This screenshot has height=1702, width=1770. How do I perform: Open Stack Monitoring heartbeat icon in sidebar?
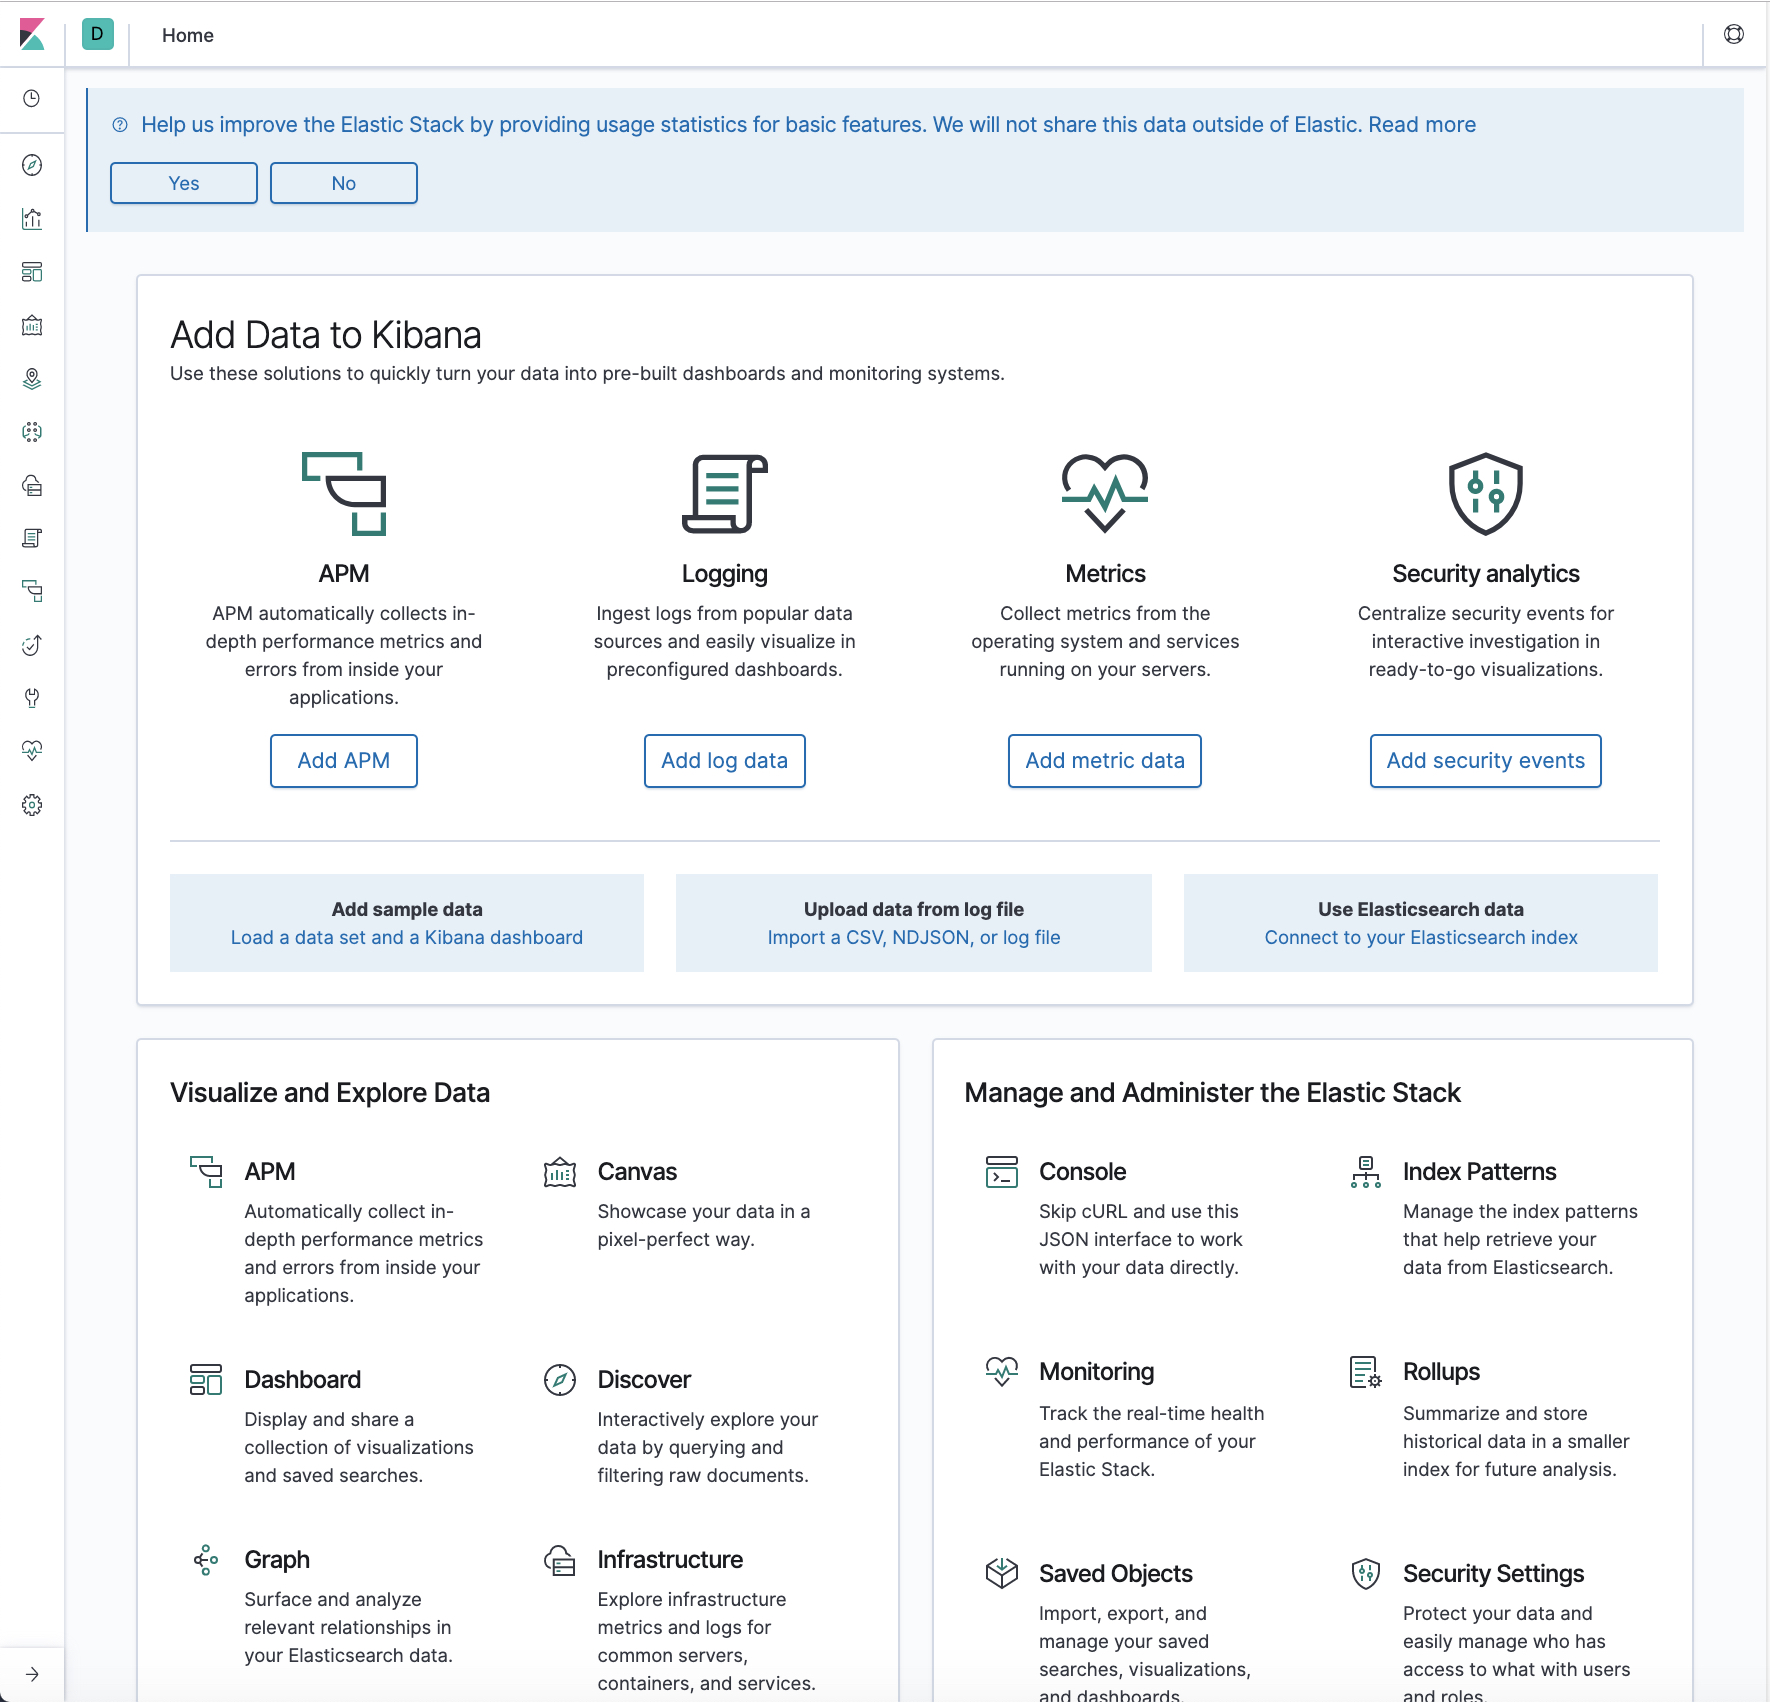point(32,751)
